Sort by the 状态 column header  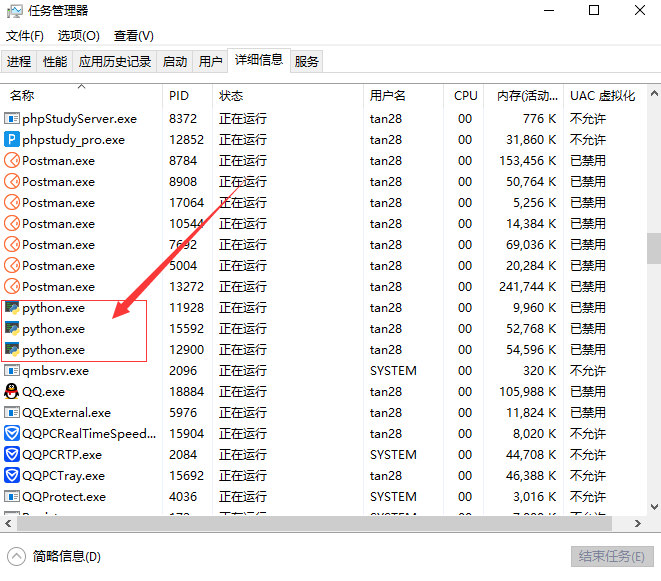pos(288,96)
